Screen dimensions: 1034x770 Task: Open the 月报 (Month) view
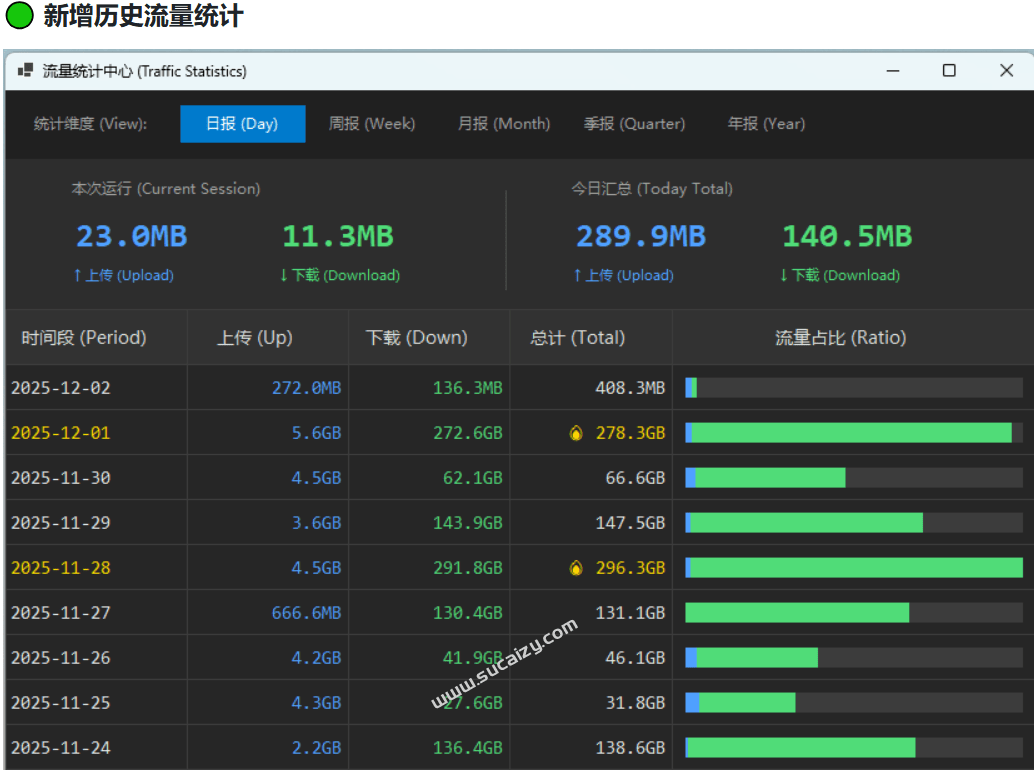coord(504,124)
